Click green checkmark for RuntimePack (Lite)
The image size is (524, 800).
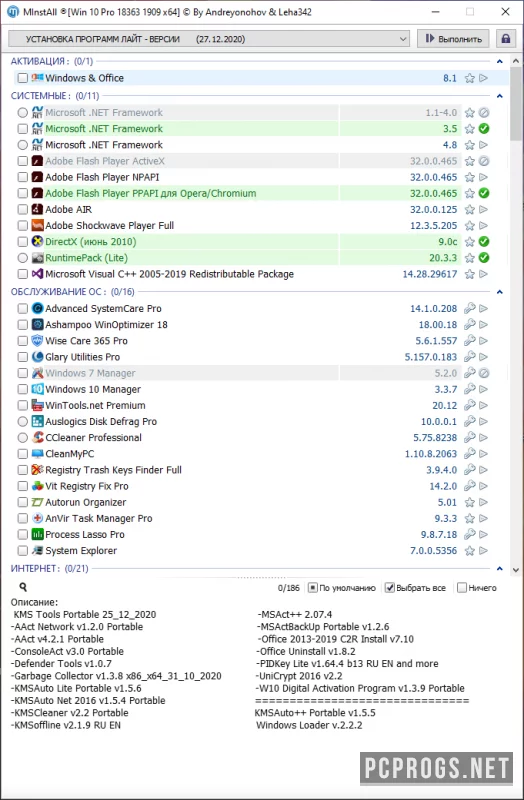tap(484, 258)
